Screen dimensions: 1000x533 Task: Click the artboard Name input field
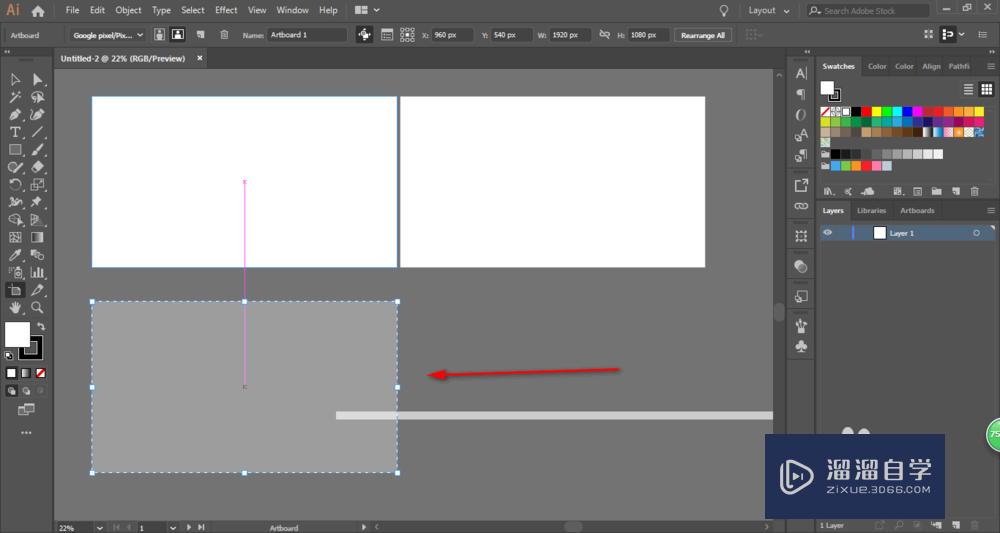[x=307, y=35]
